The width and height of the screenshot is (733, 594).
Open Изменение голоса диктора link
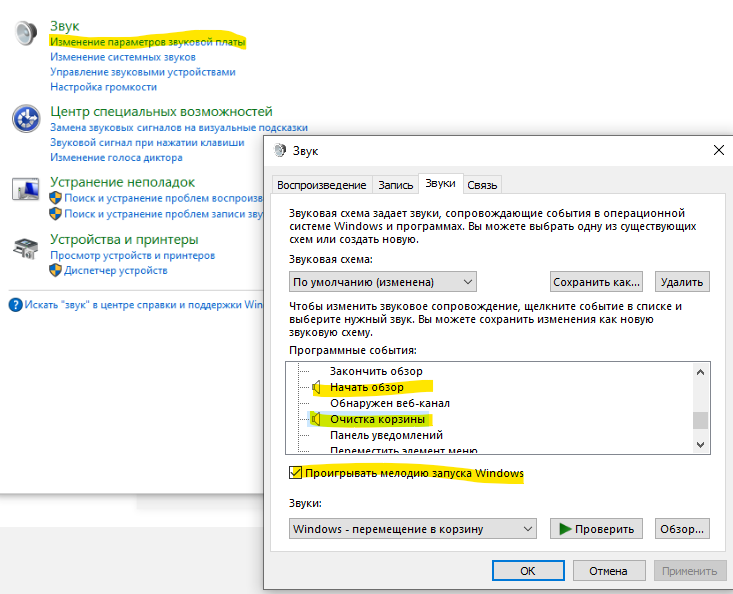(116, 157)
